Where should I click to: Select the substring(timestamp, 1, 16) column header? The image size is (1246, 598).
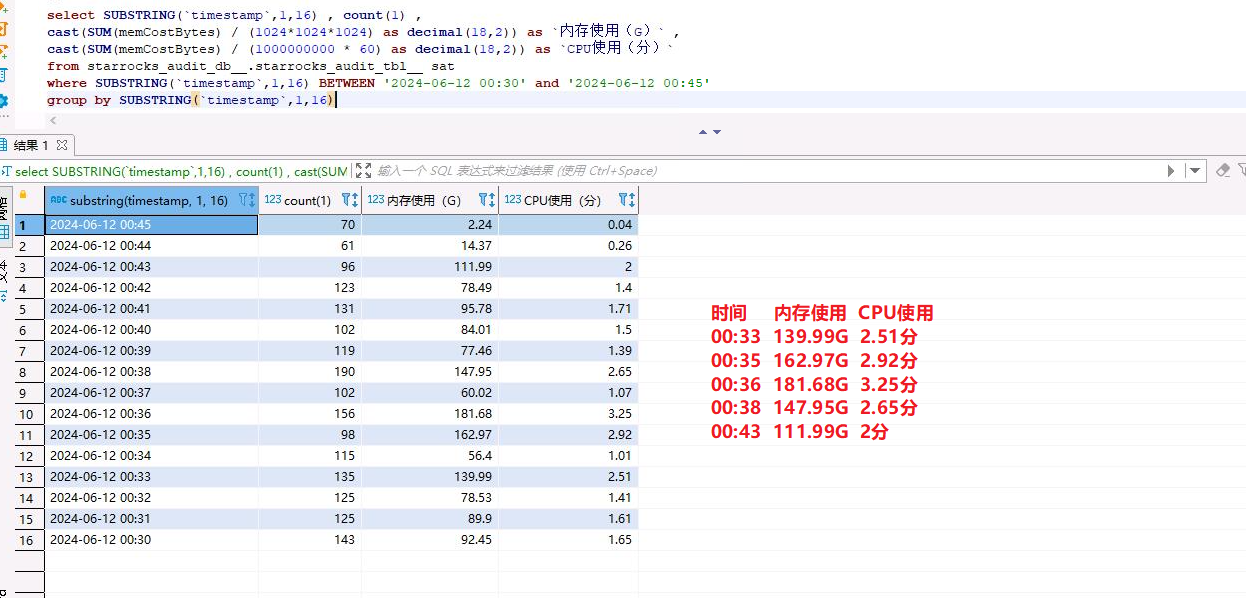tap(152, 200)
